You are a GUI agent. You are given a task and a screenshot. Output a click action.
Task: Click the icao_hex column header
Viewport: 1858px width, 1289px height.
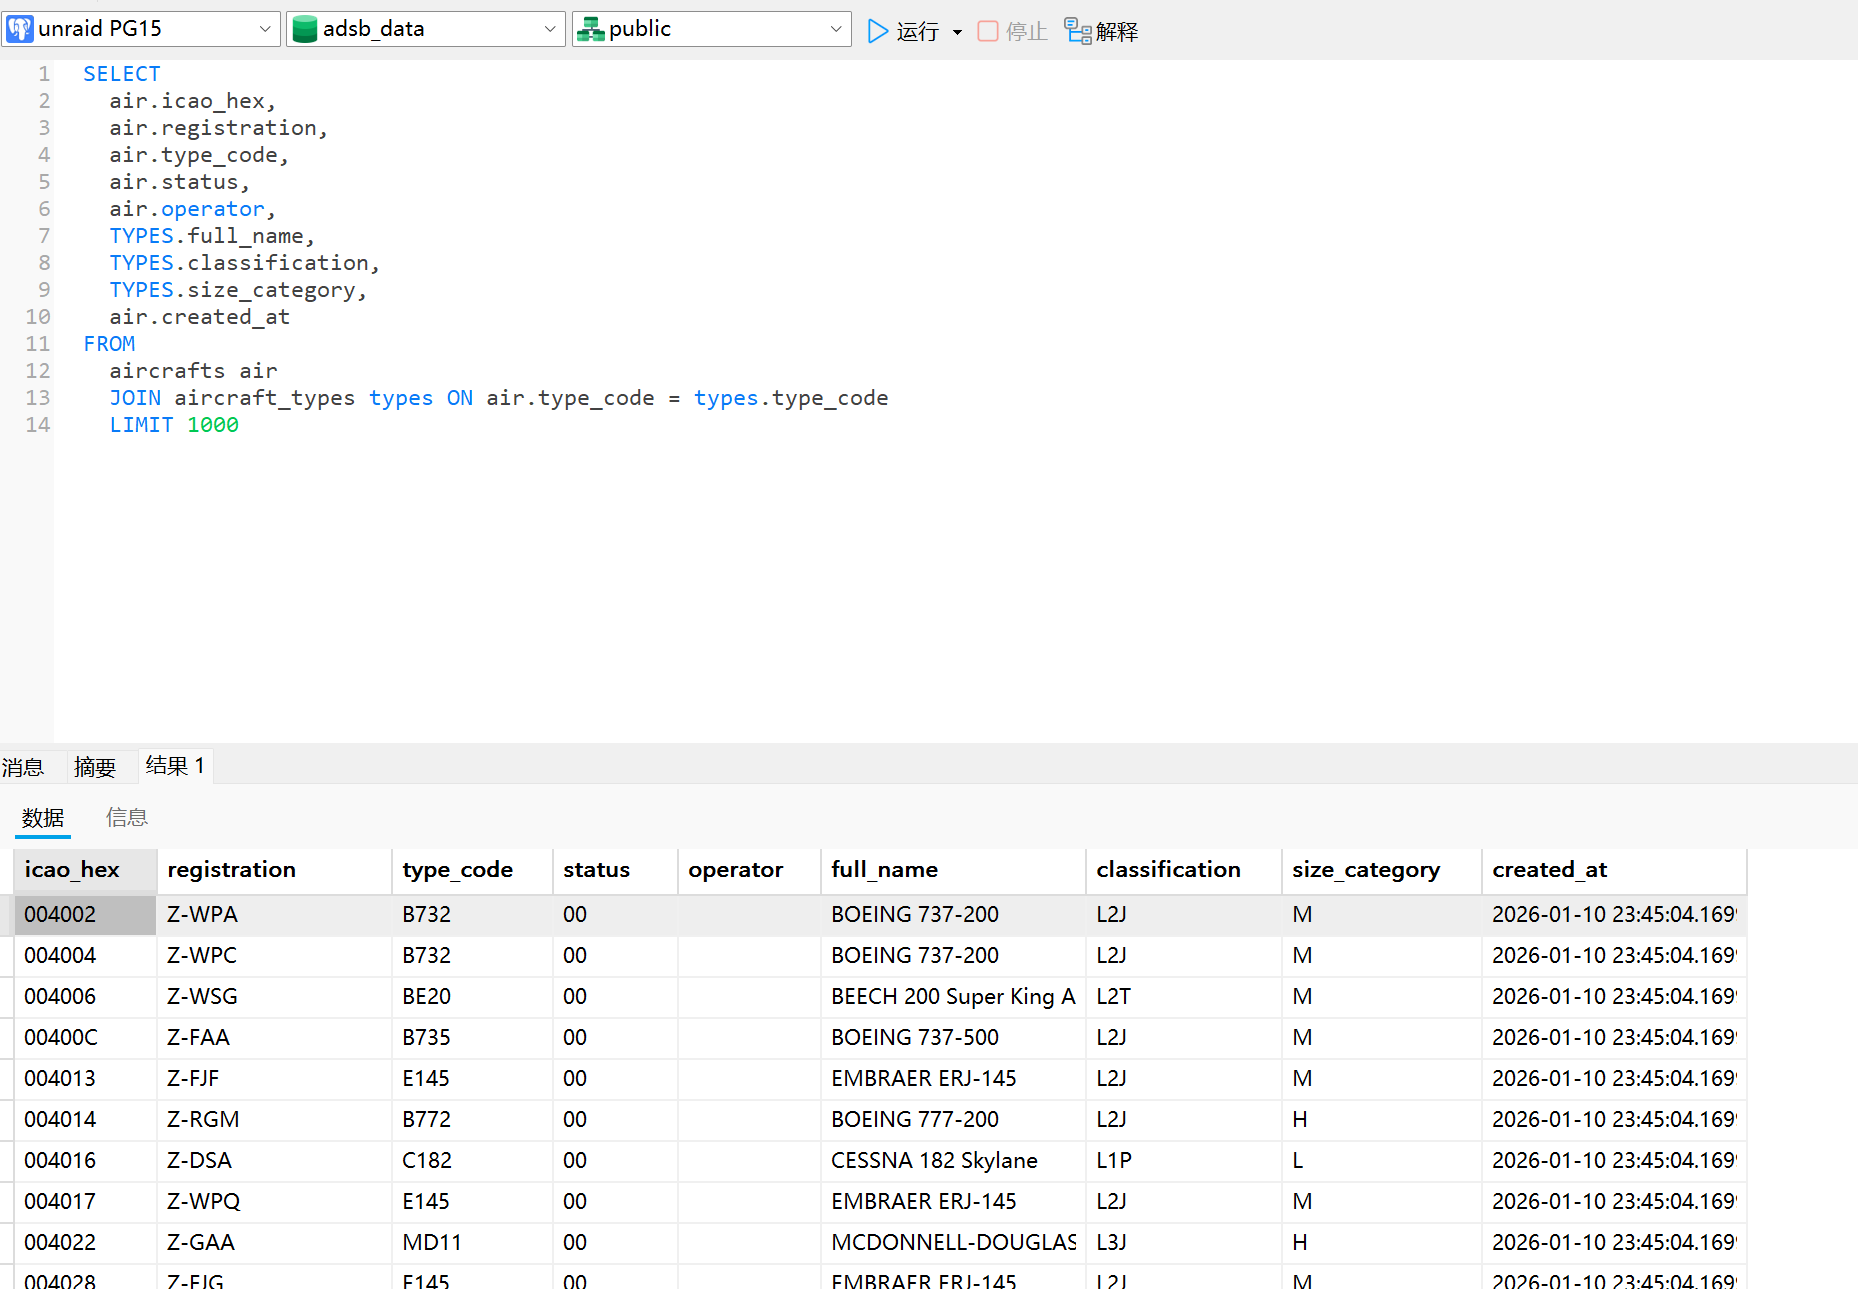tap(85, 870)
